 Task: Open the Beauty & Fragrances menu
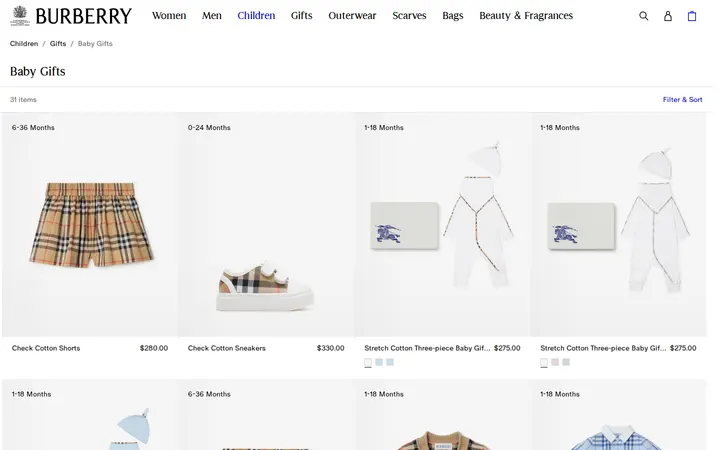pyautogui.click(x=526, y=16)
